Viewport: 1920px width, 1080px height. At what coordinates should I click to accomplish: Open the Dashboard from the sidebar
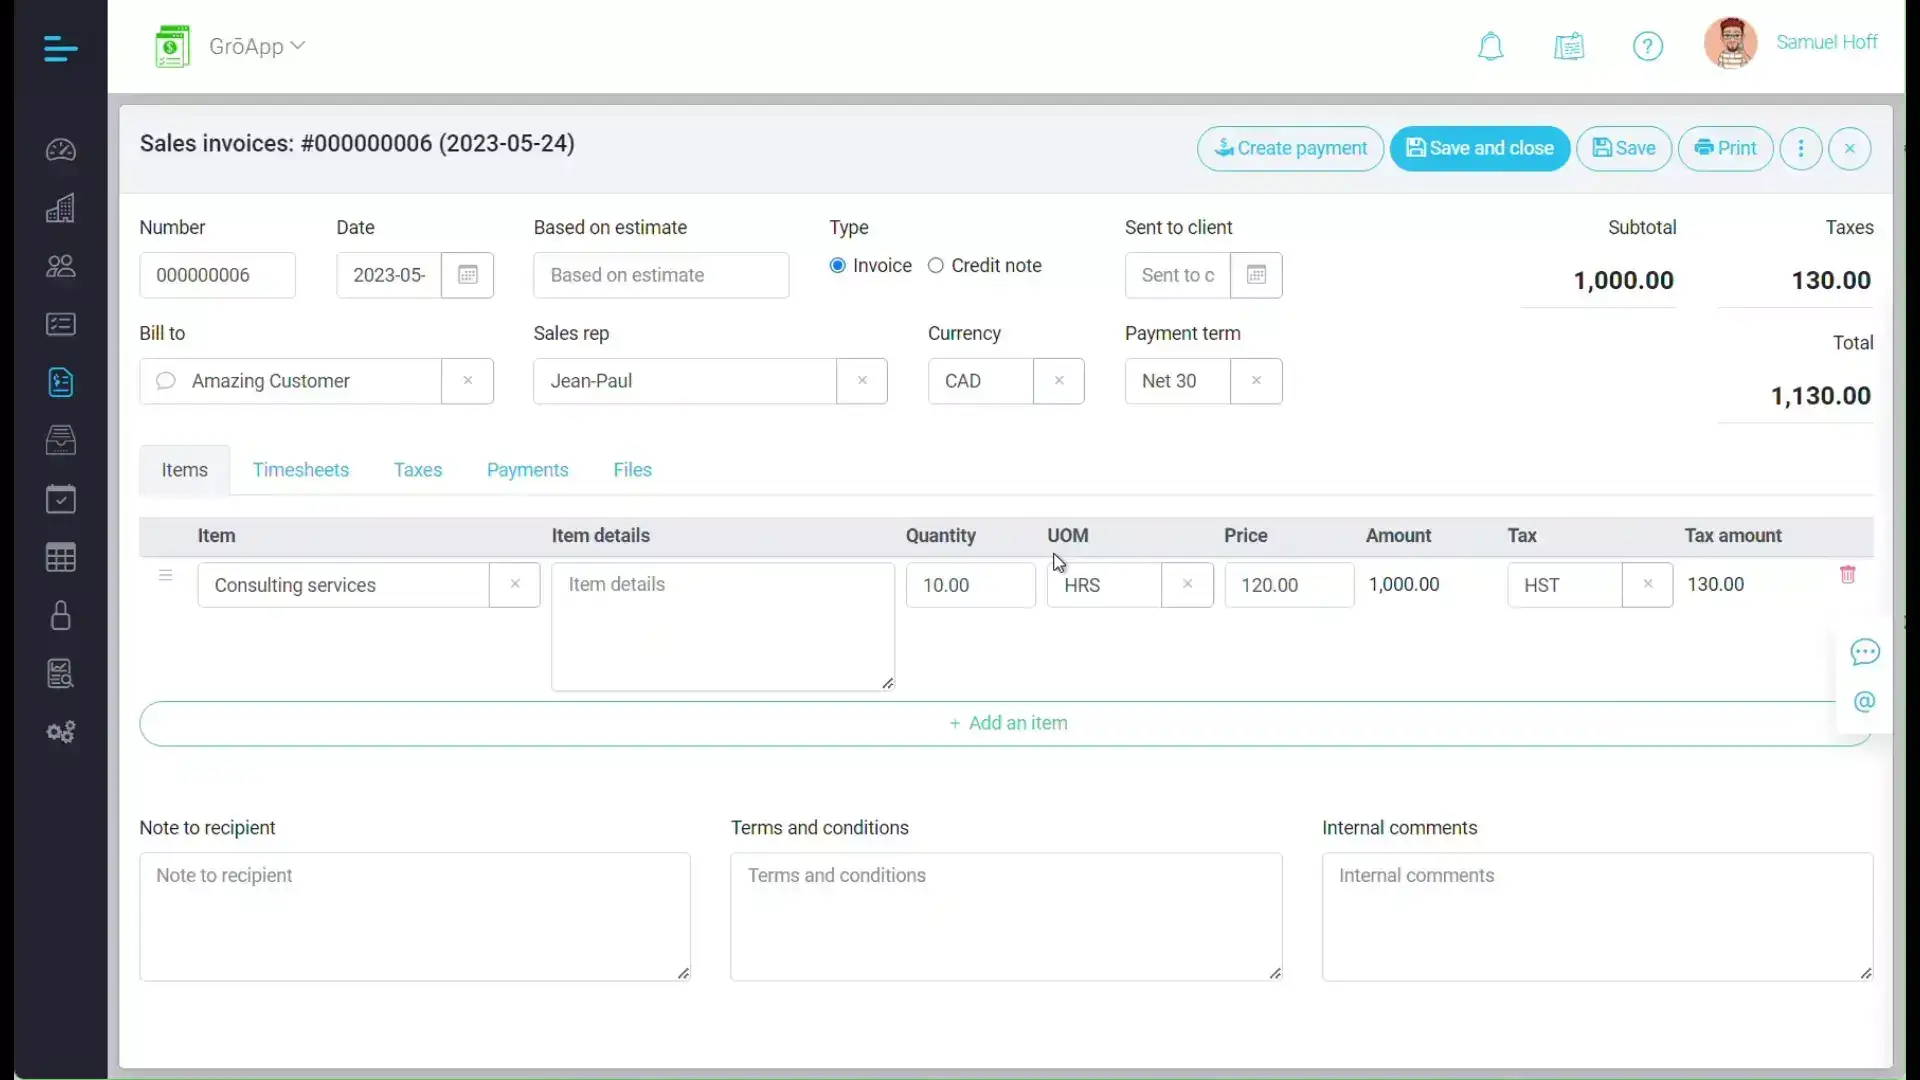(60, 150)
